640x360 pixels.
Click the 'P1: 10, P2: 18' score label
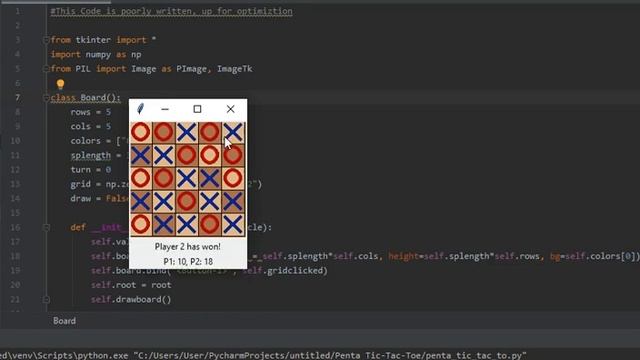coord(188,261)
